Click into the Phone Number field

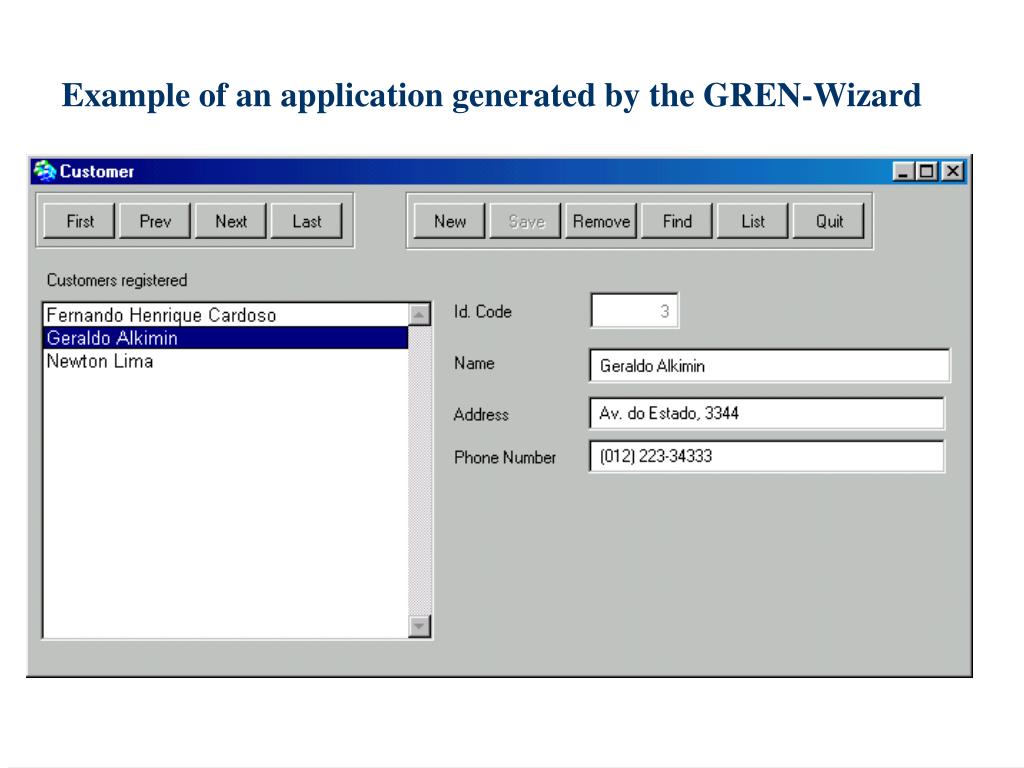767,456
